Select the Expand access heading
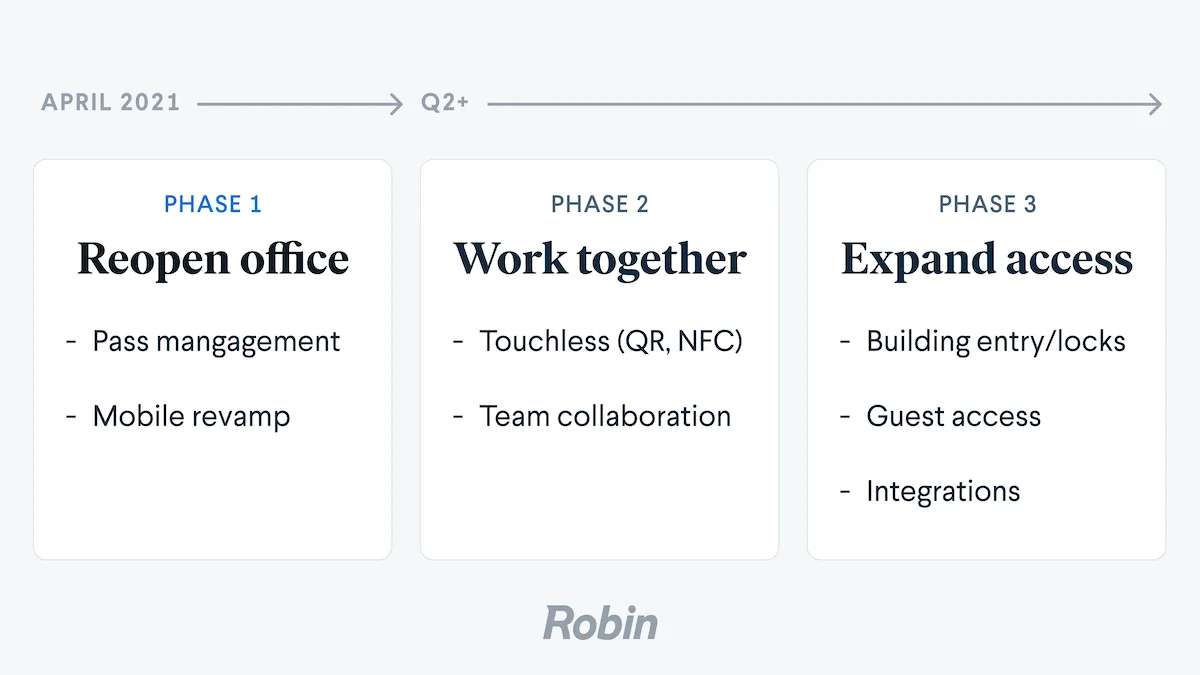Viewport: 1200px width, 675px height. tap(987, 259)
